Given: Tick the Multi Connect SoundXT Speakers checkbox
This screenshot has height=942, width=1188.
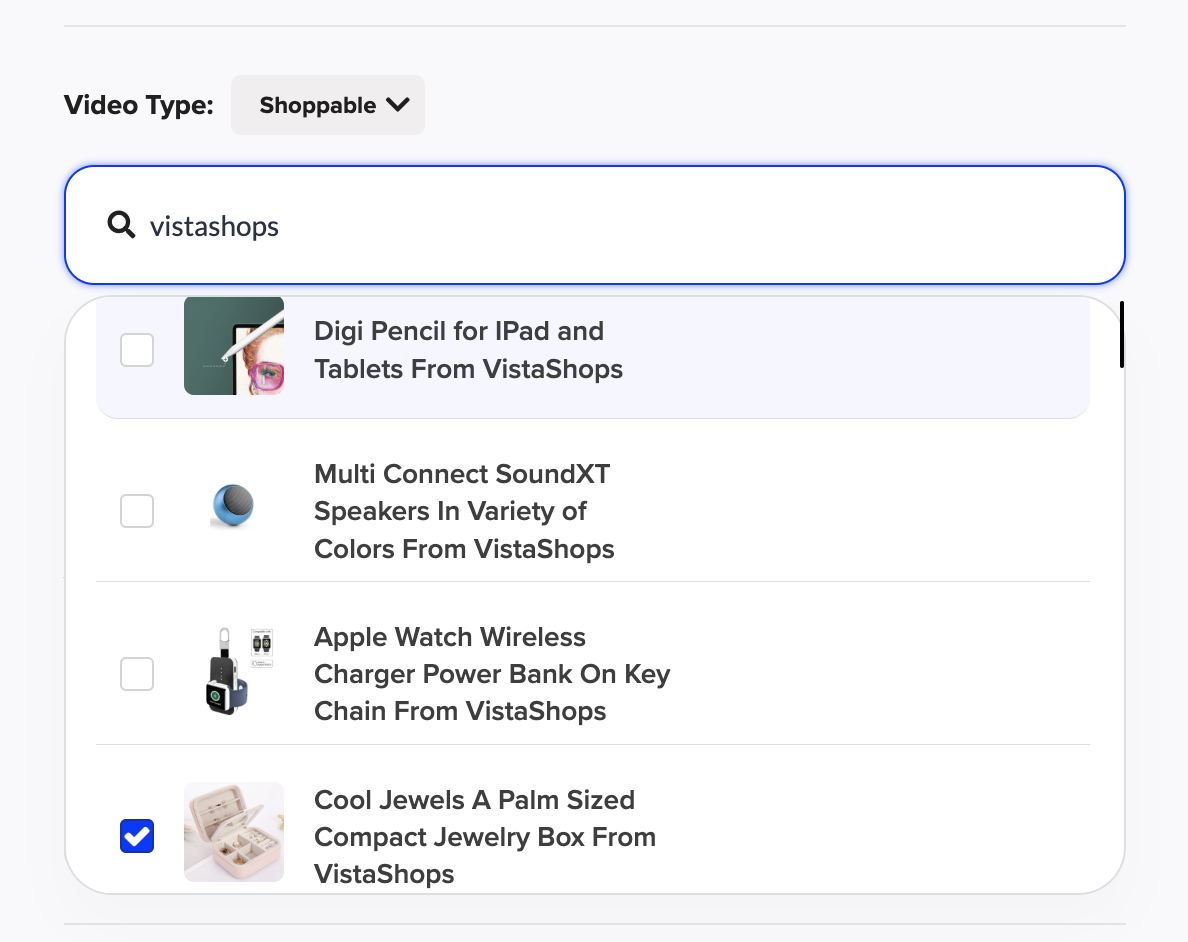Looking at the screenshot, I should click(x=137, y=511).
